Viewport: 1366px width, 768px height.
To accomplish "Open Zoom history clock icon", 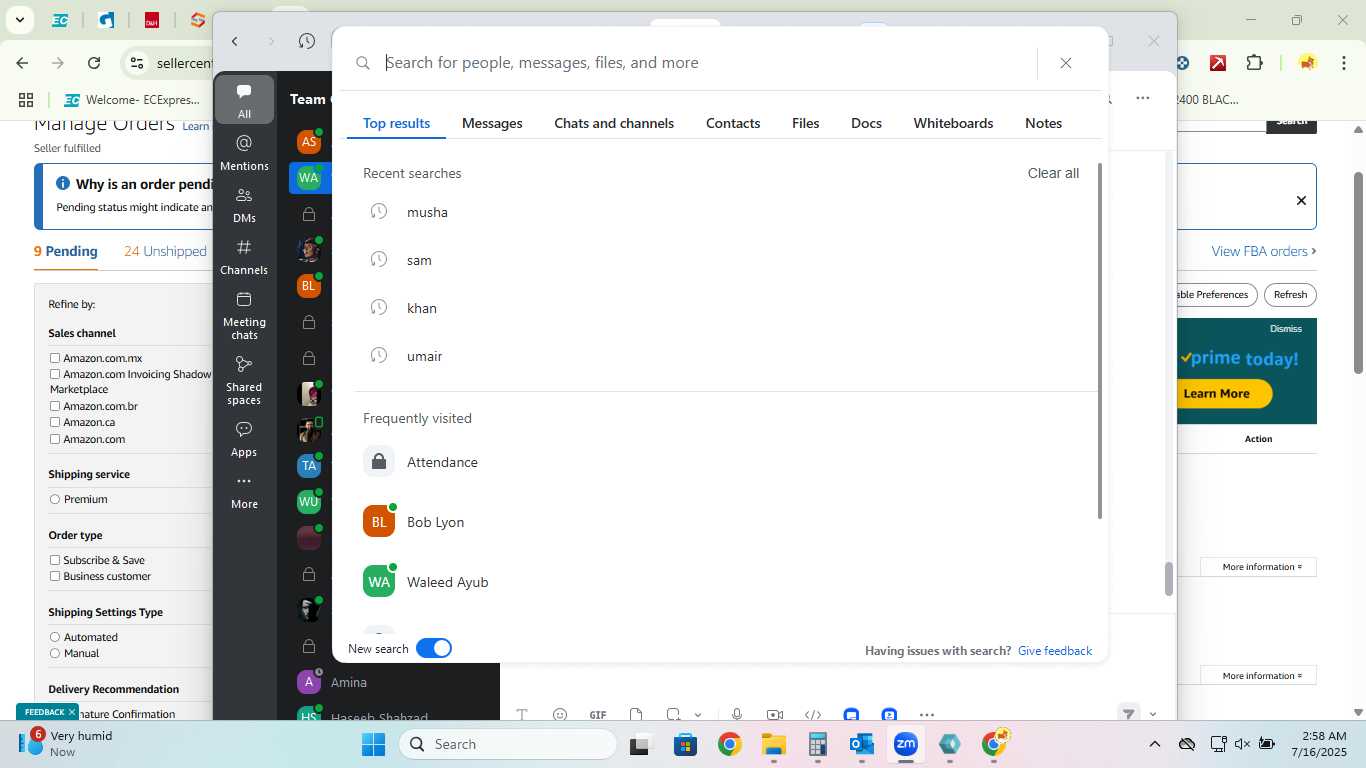I will point(307,41).
